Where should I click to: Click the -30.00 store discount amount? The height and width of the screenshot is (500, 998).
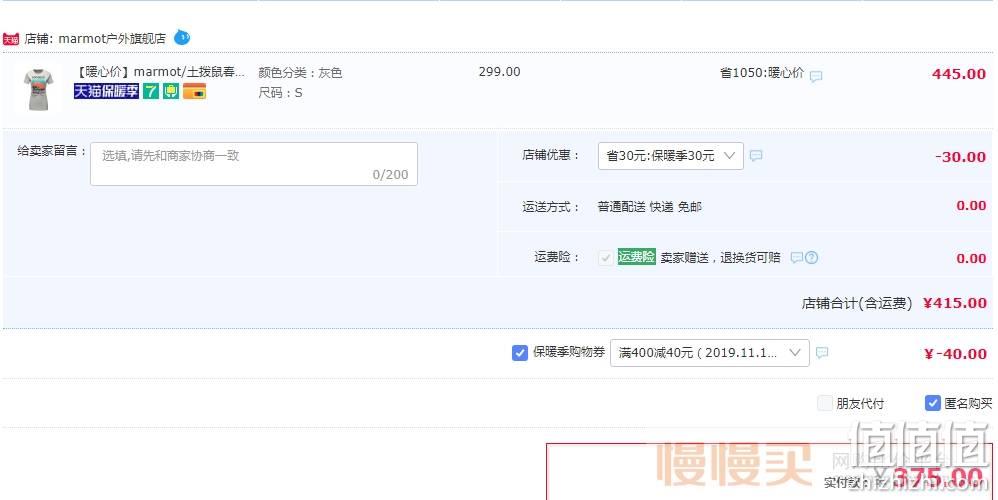click(960, 157)
